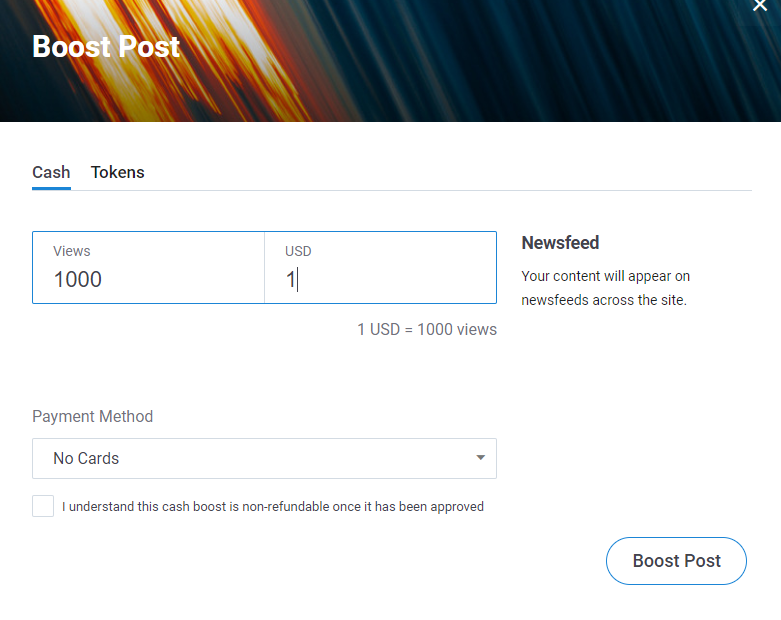
Task: Switch to the Tokens tab
Action: (118, 172)
